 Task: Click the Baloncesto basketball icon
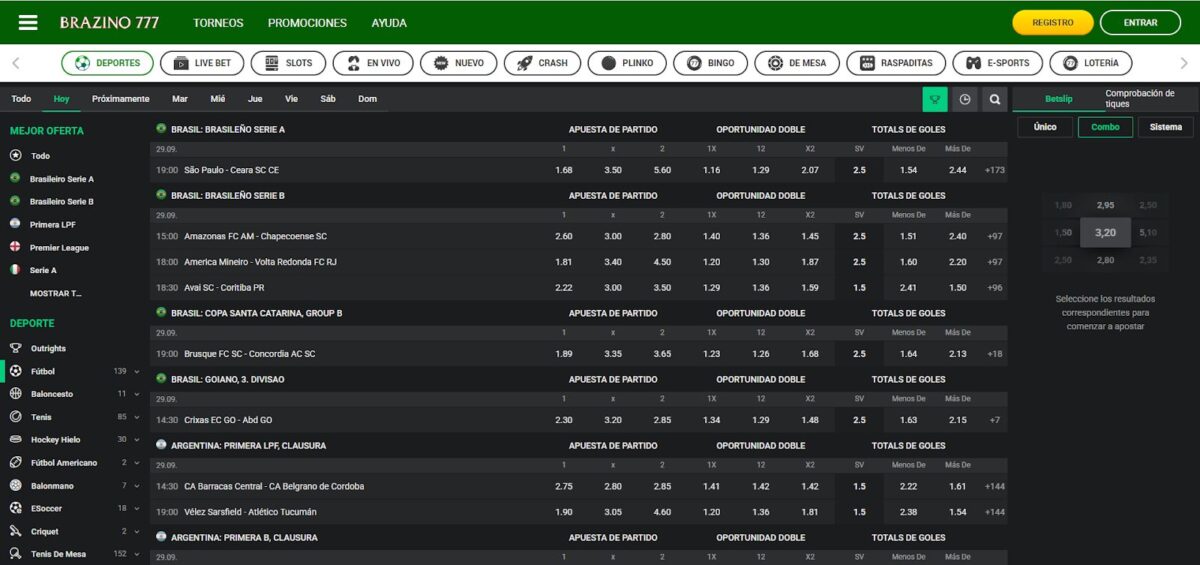[x=15, y=394]
